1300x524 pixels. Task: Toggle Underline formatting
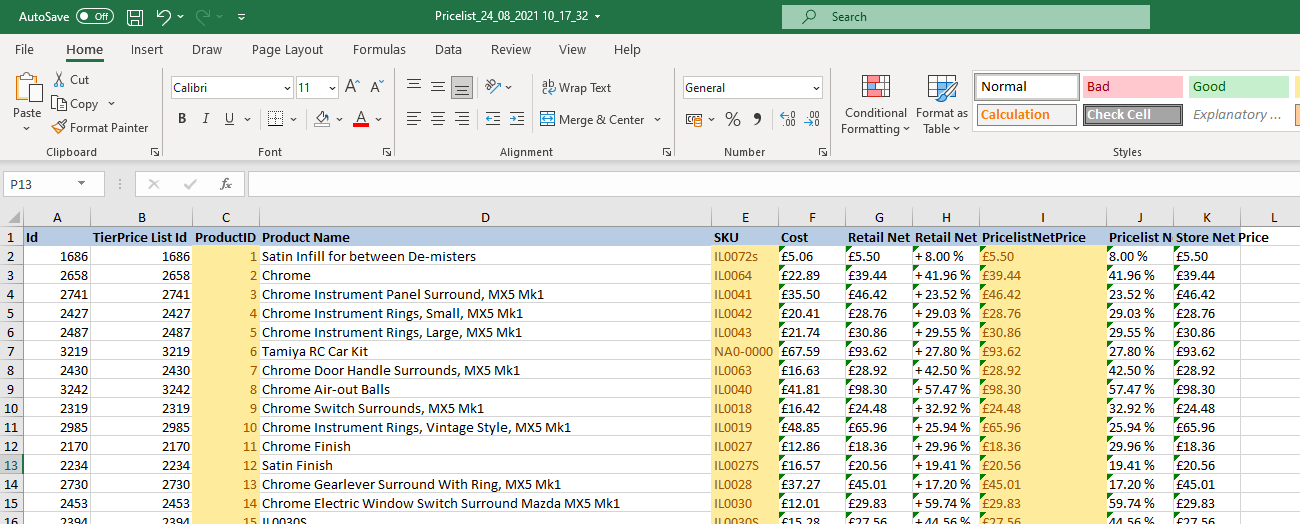click(x=230, y=119)
